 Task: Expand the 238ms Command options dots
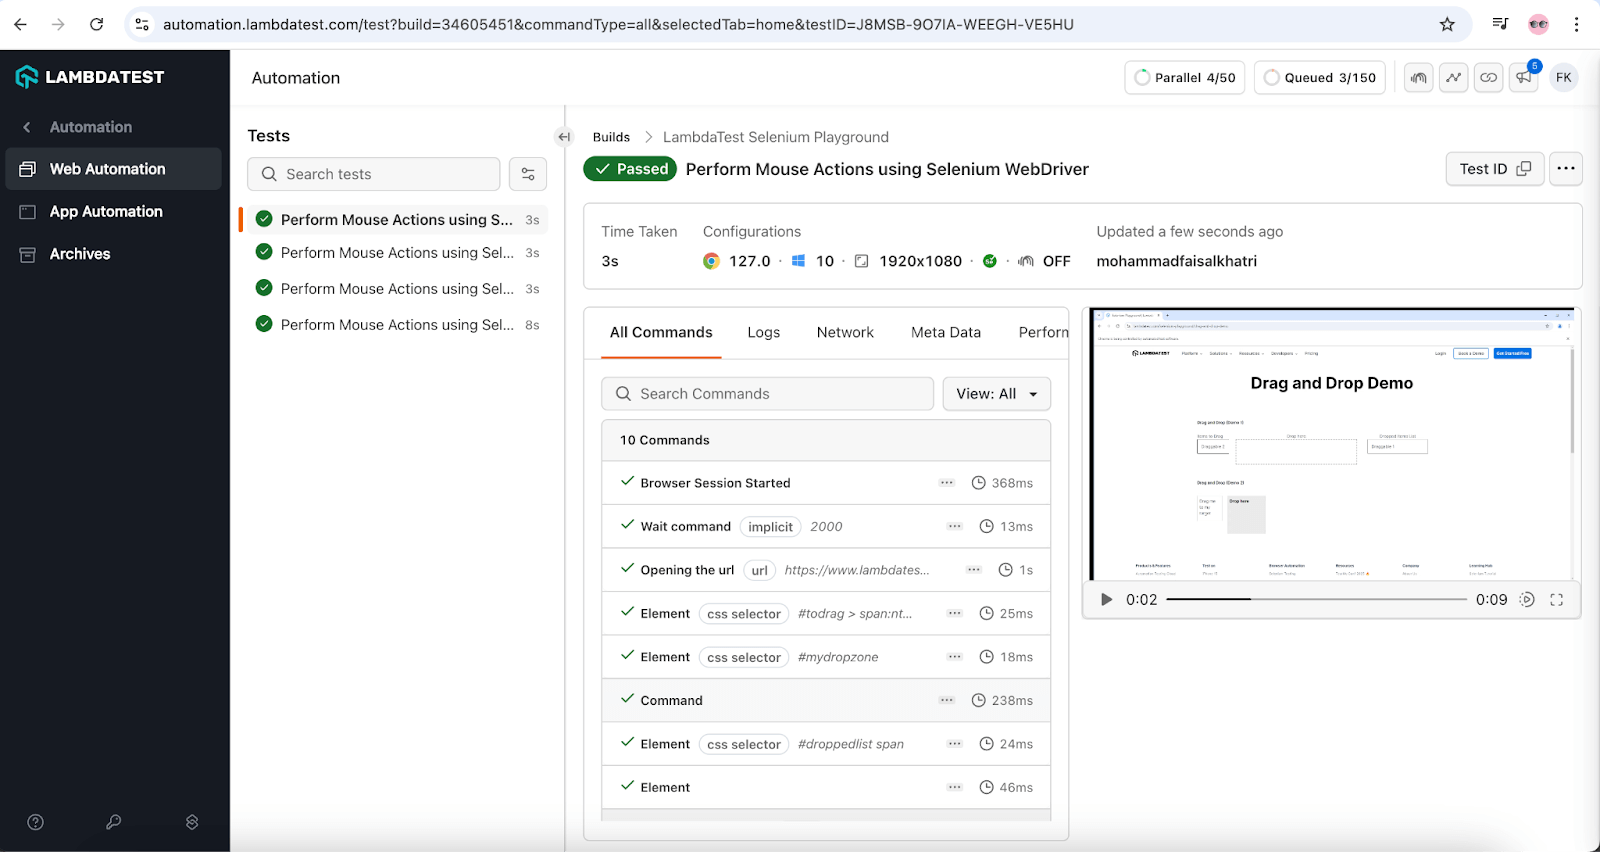(947, 701)
